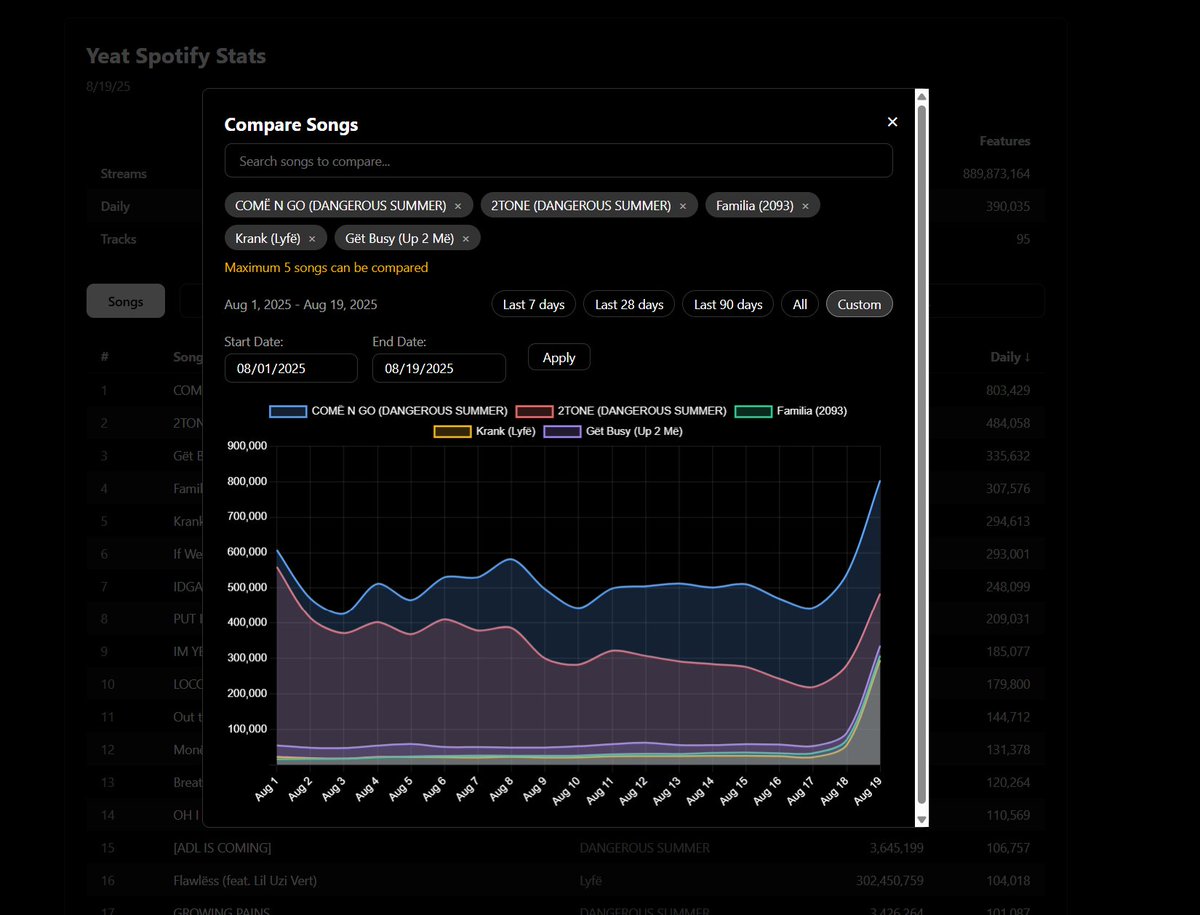Select the All time range option
The width and height of the screenshot is (1200, 915).
(799, 303)
